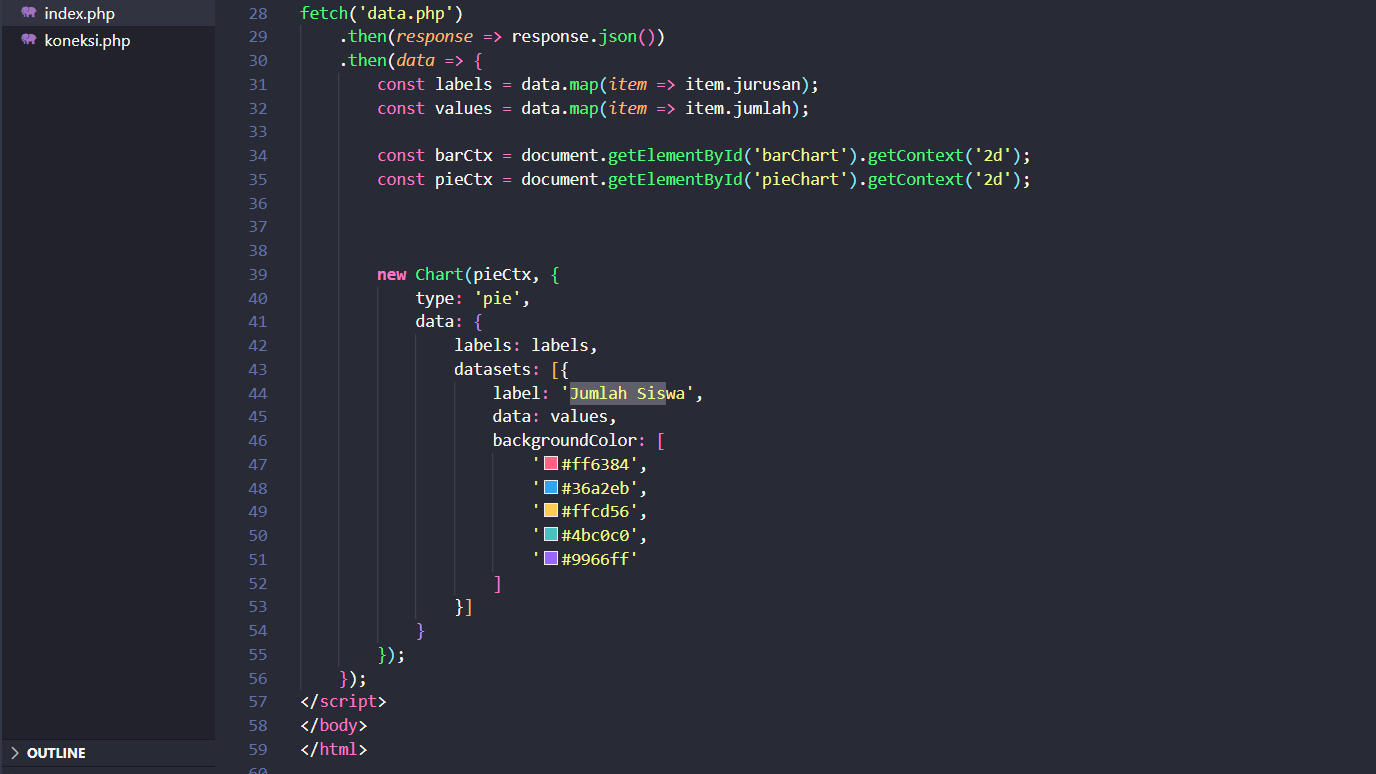The width and height of the screenshot is (1376, 774).
Task: Click the PHP elephant icon beside koneksi.php
Action: click(28, 40)
